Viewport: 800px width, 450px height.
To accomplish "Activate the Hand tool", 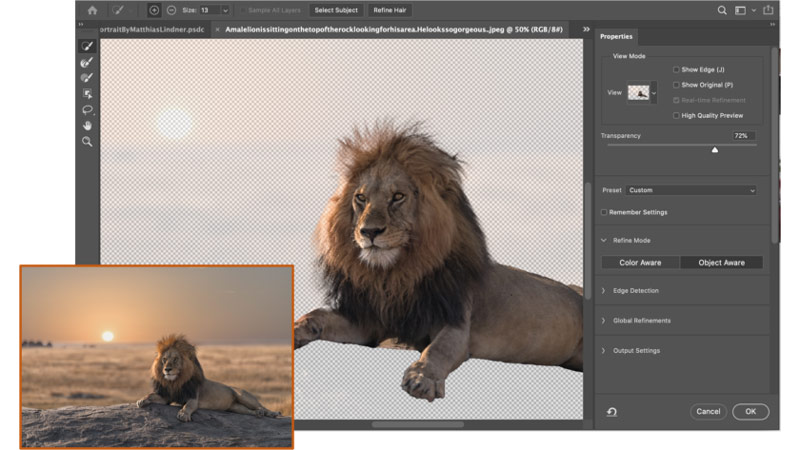I will point(88,126).
